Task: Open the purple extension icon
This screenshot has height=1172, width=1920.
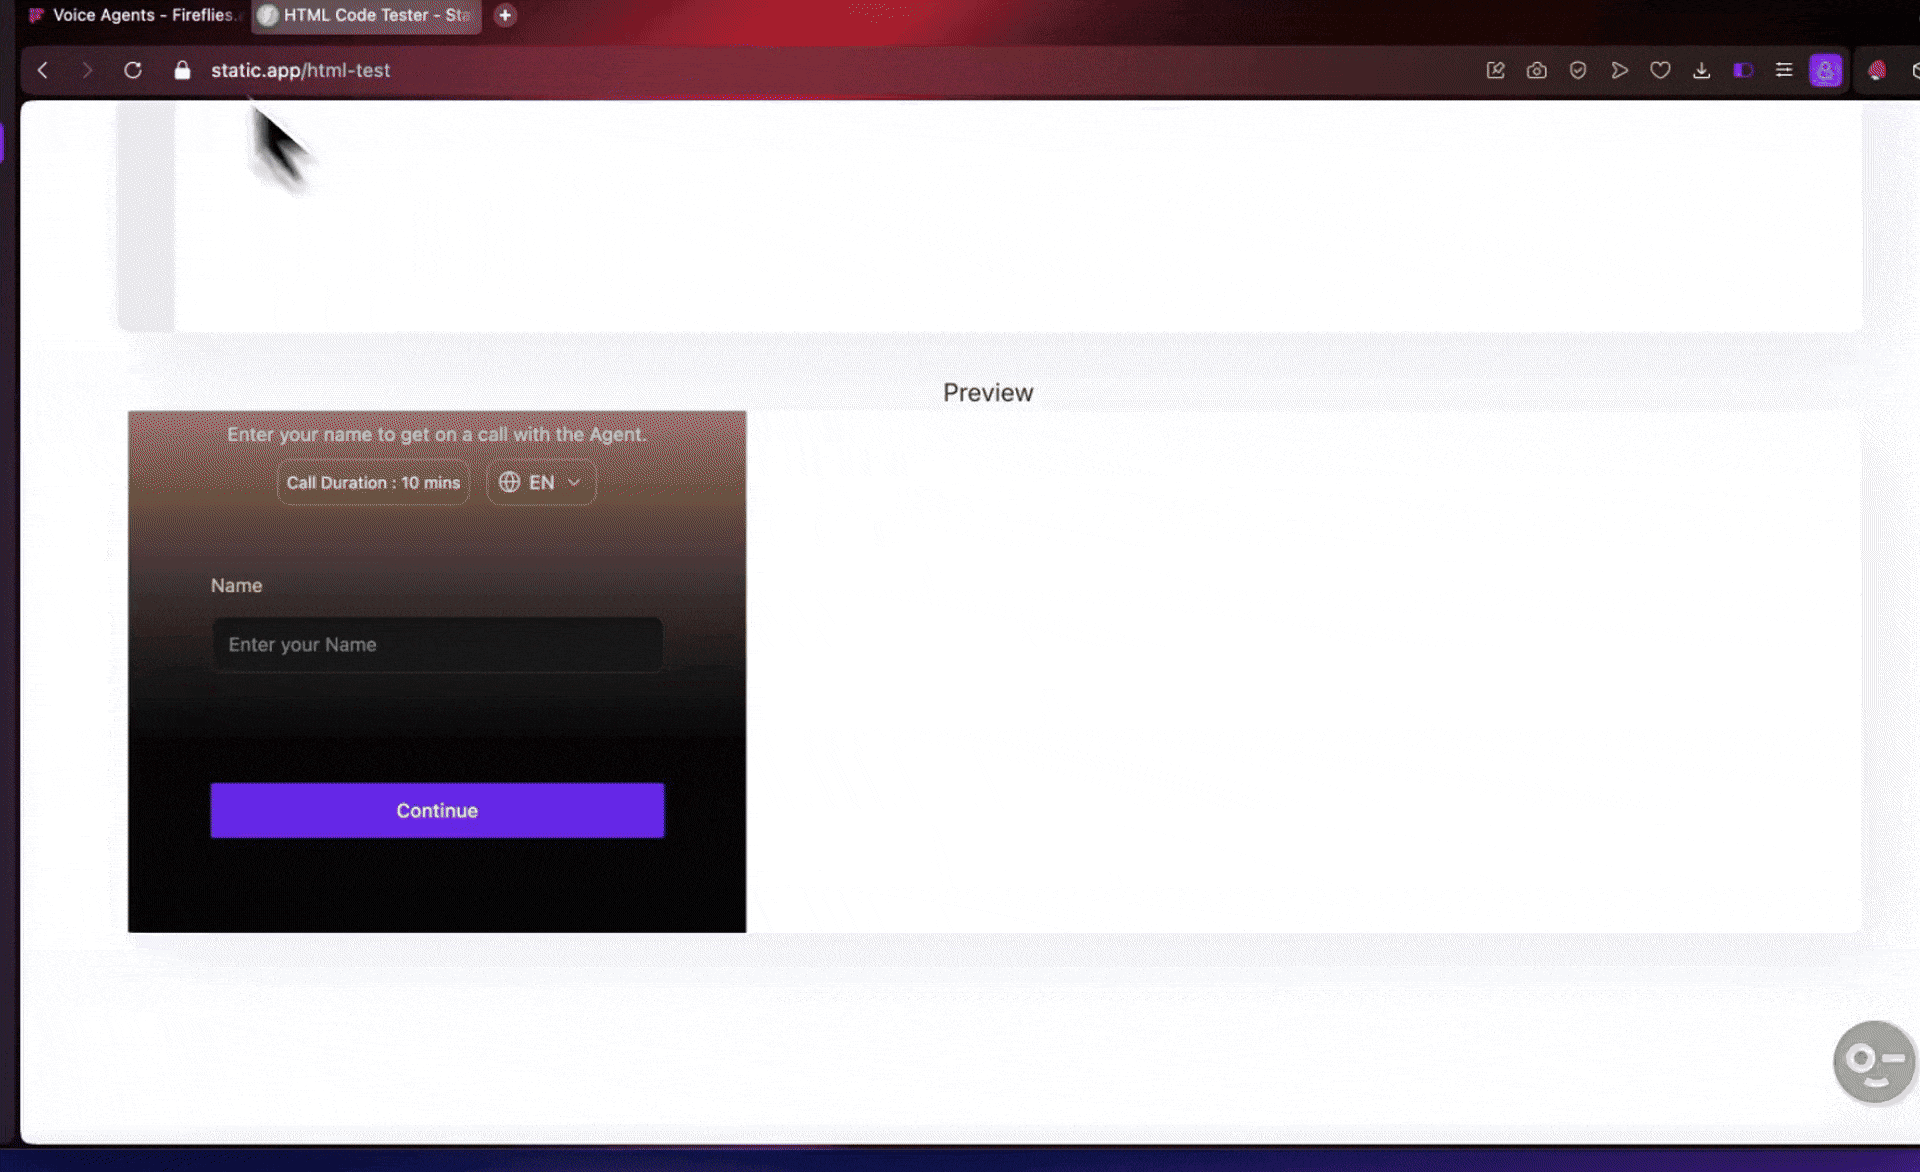Action: point(1827,70)
